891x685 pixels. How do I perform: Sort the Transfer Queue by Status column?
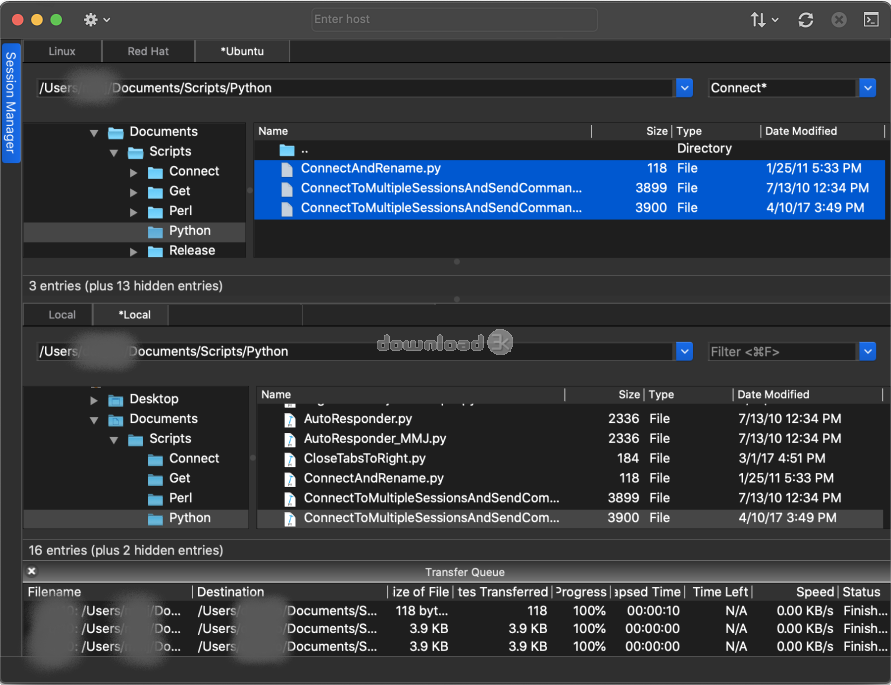pyautogui.click(x=864, y=592)
